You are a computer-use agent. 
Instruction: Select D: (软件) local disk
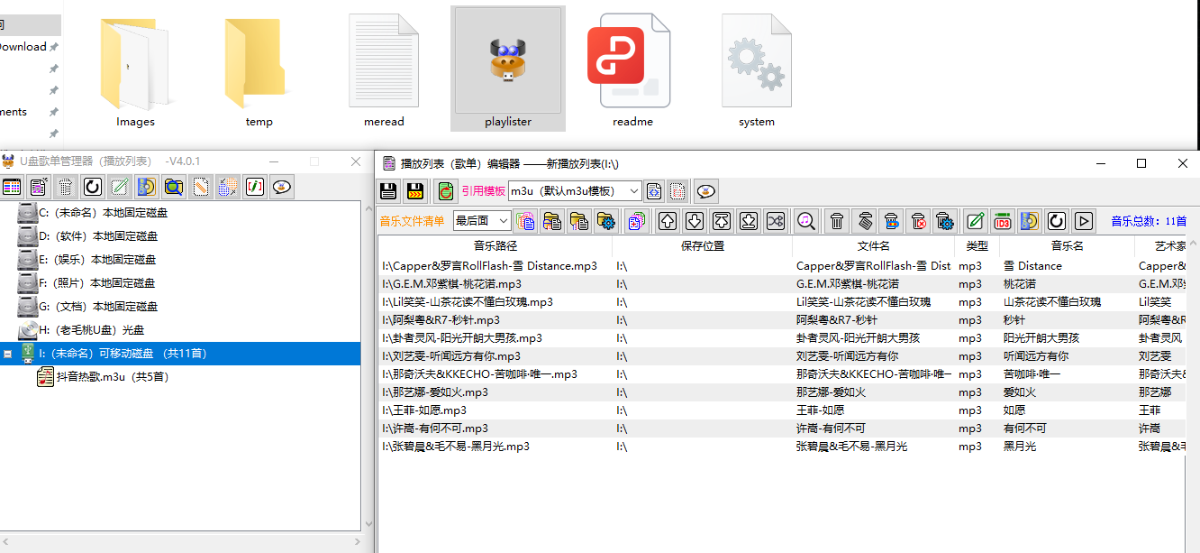tap(98, 236)
